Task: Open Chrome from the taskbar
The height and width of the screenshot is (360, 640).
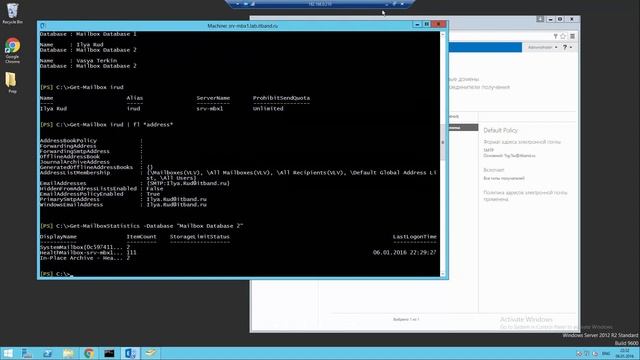Action: [x=89, y=353]
